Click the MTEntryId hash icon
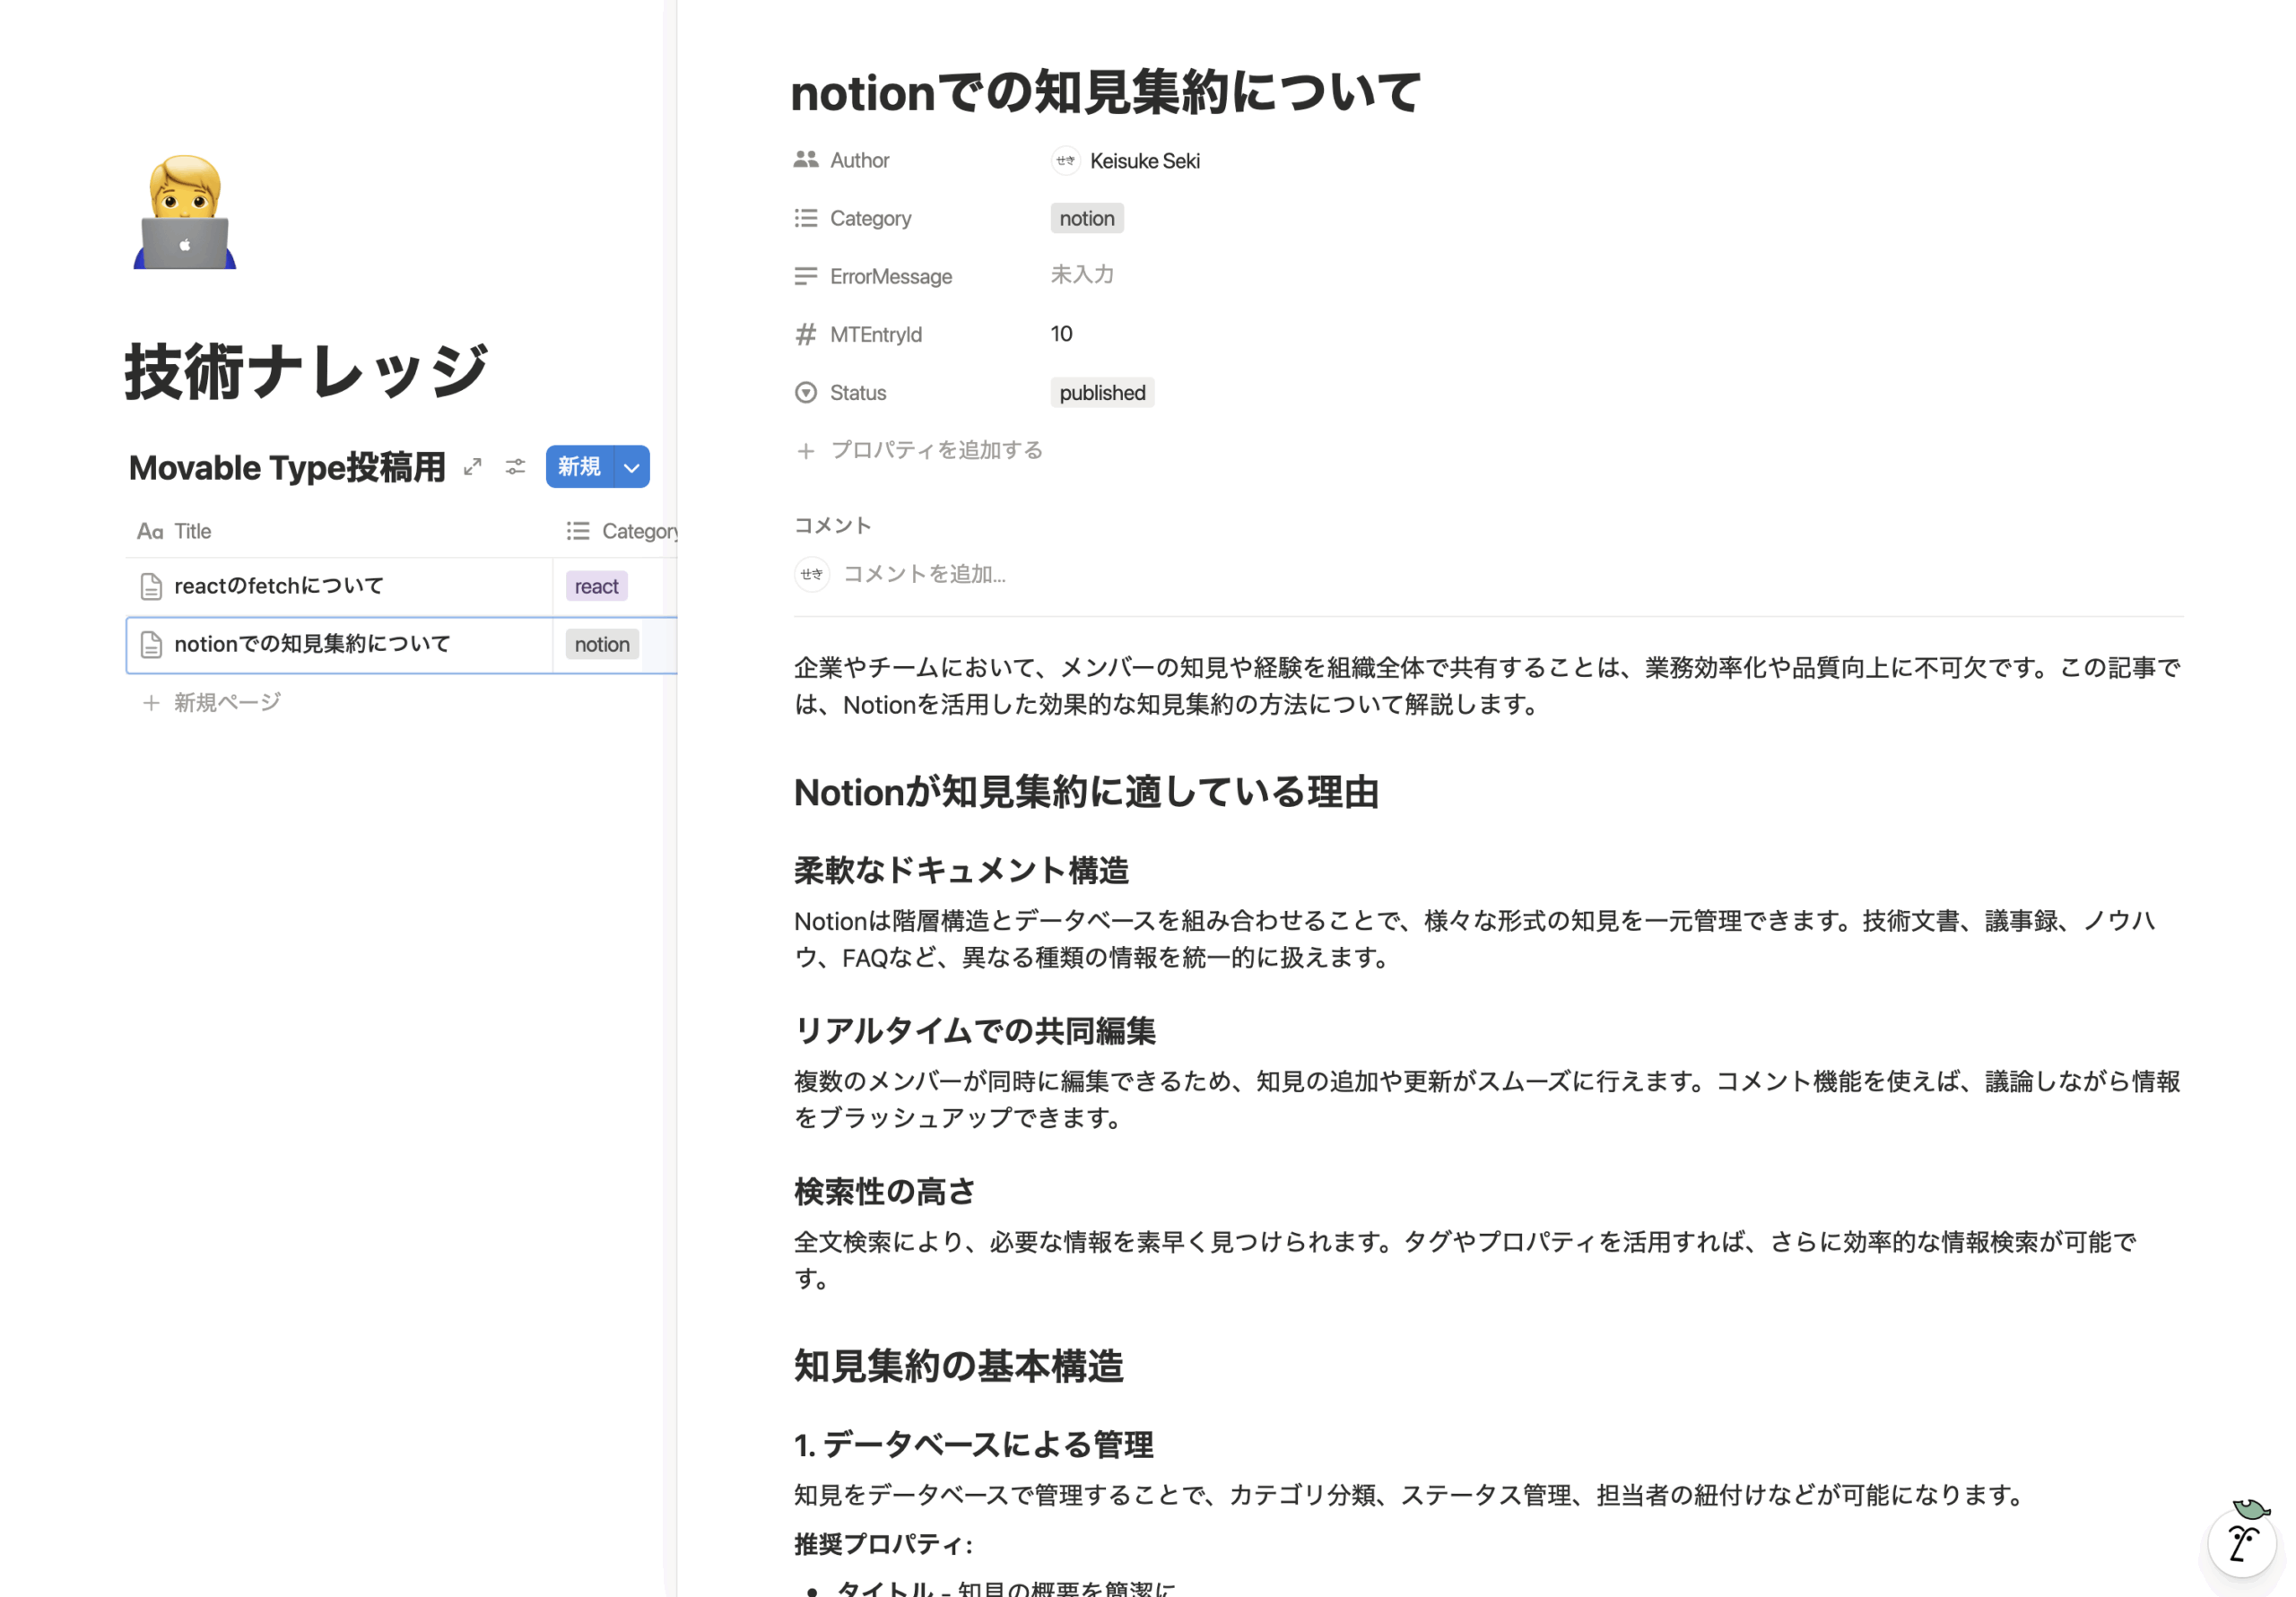The height and width of the screenshot is (1597, 2296). 805,335
